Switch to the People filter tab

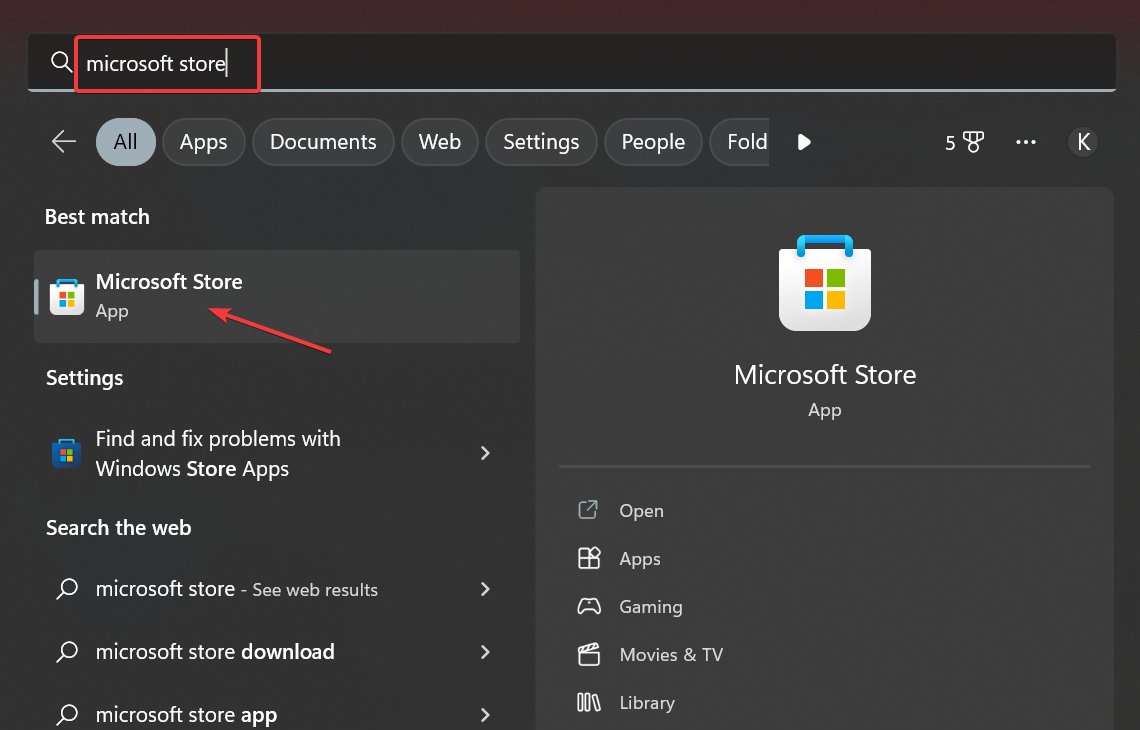coord(653,142)
